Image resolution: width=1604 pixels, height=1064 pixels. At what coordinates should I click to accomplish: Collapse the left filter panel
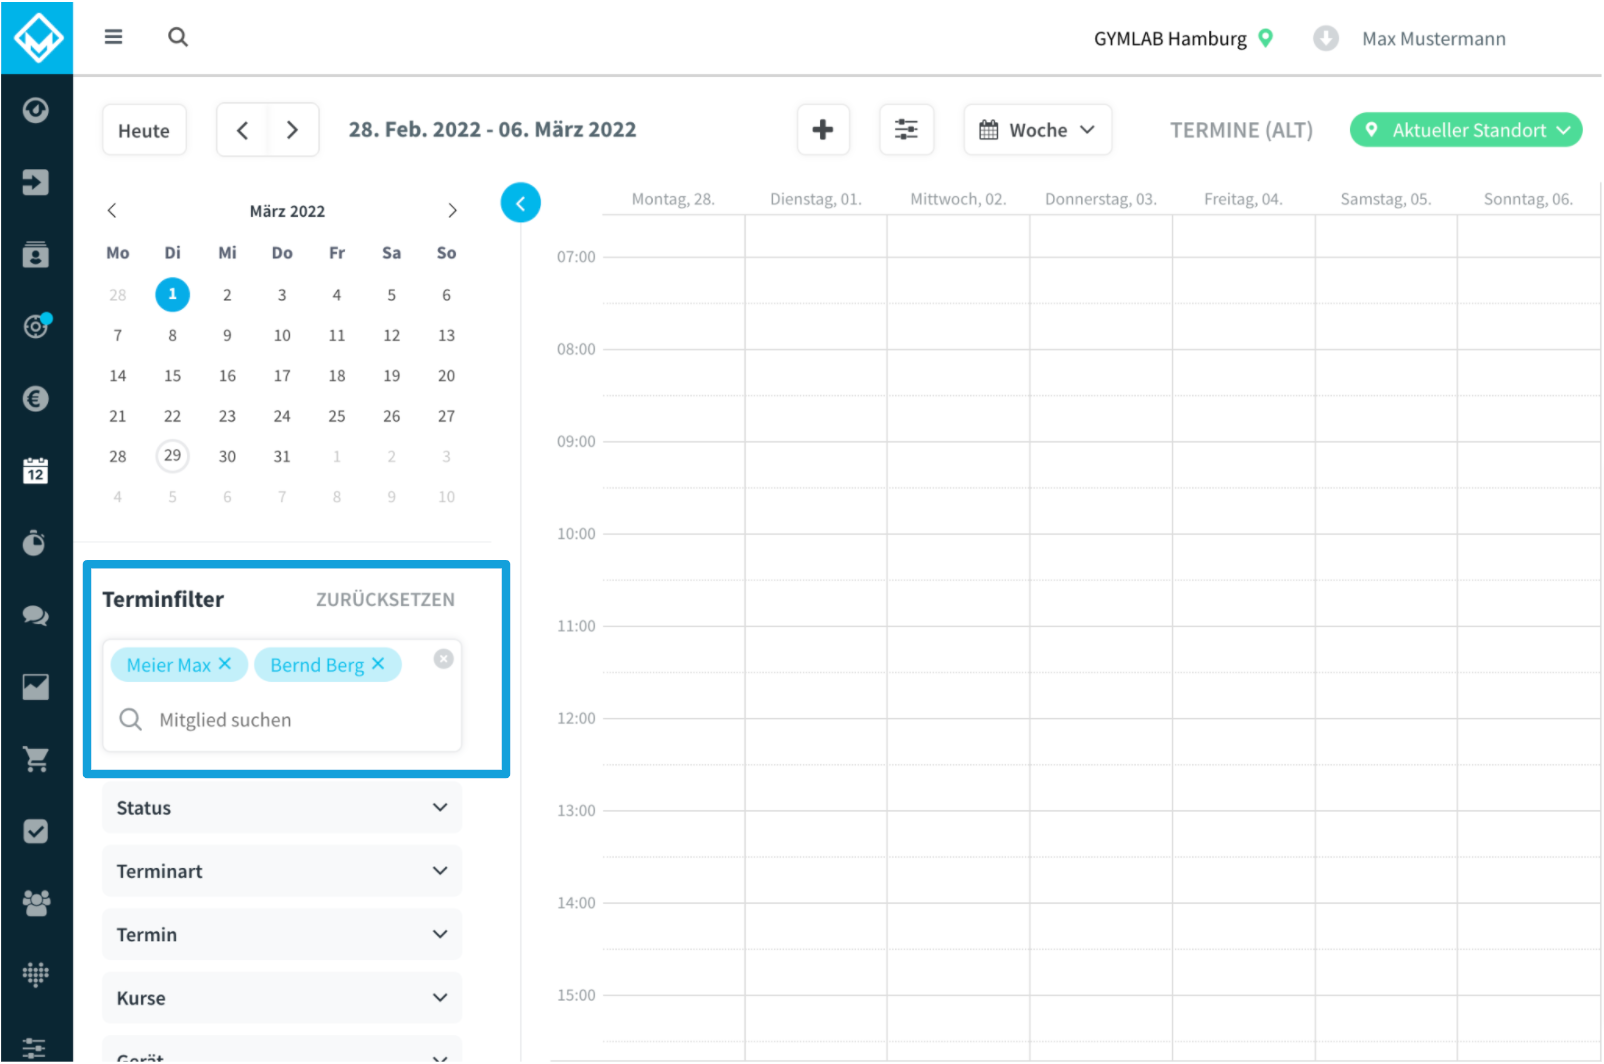point(520,203)
